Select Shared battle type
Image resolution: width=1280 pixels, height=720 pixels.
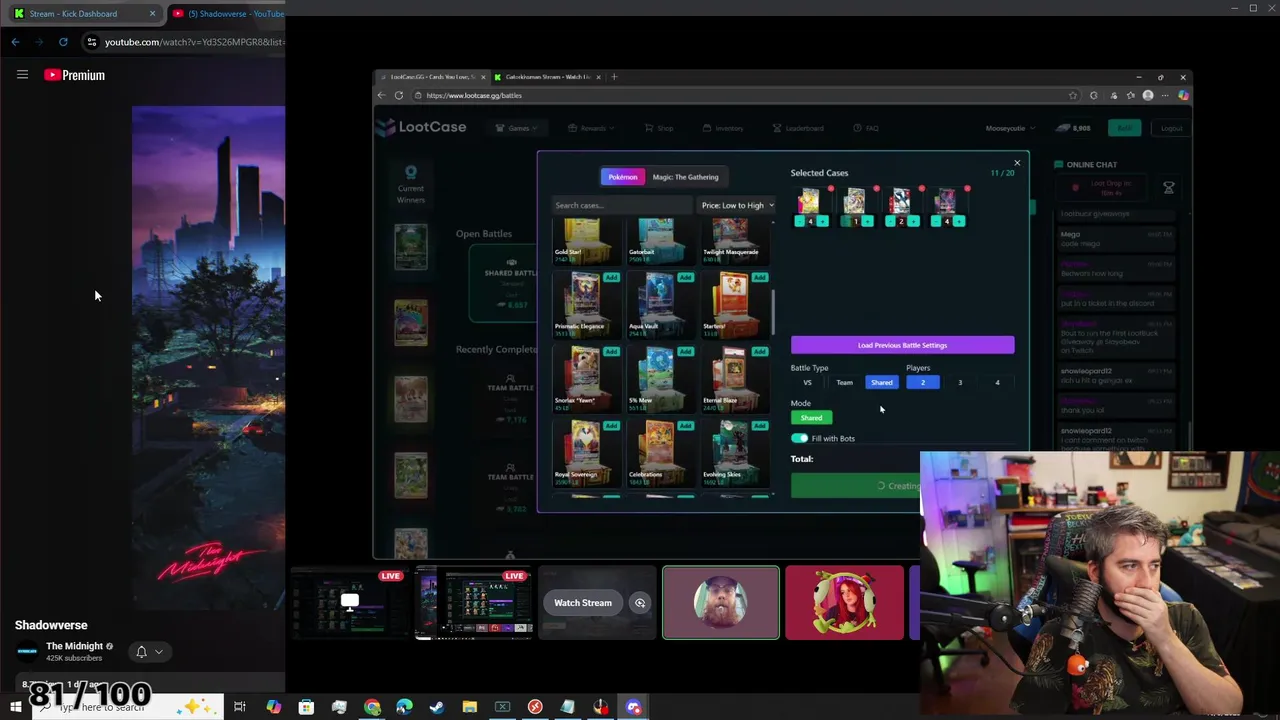(881, 382)
